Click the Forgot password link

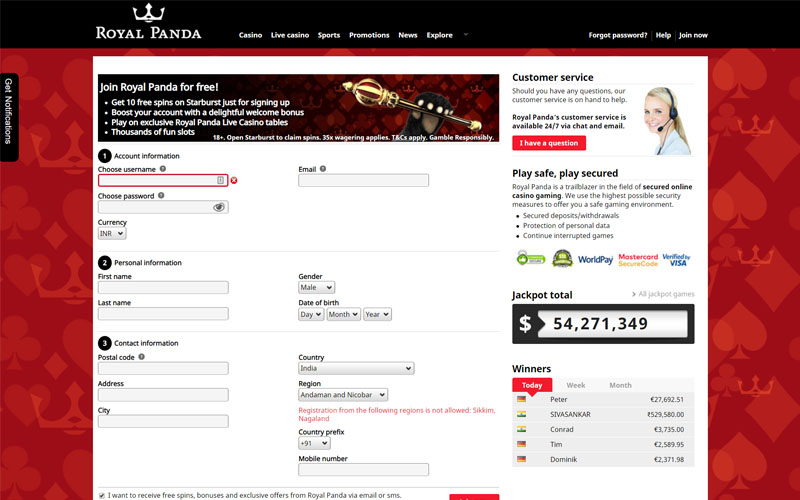pyautogui.click(x=618, y=35)
